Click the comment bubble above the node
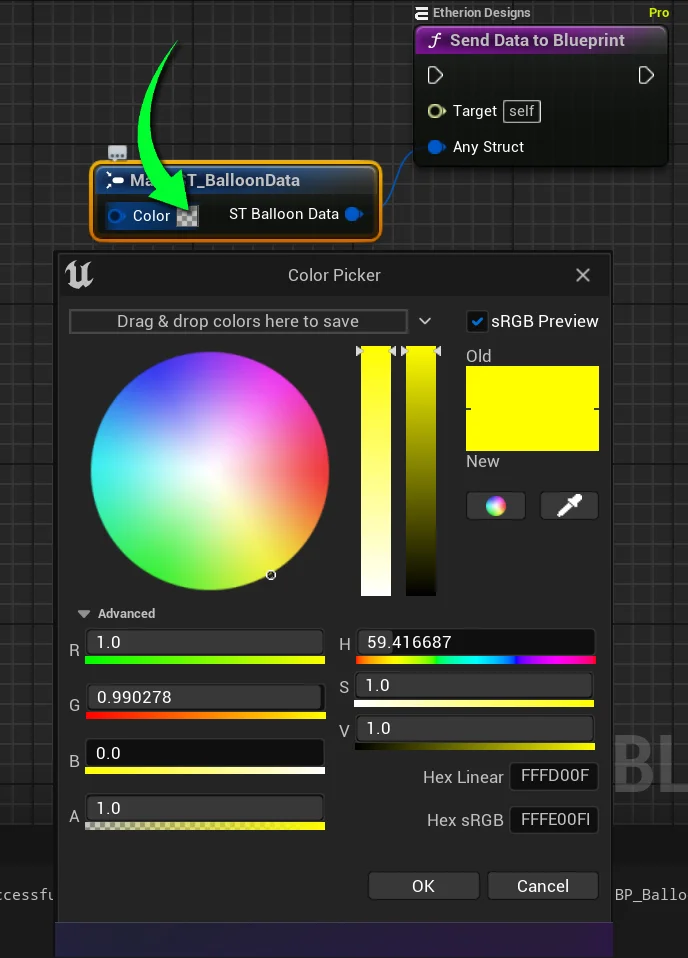This screenshot has width=688, height=958. (117, 153)
